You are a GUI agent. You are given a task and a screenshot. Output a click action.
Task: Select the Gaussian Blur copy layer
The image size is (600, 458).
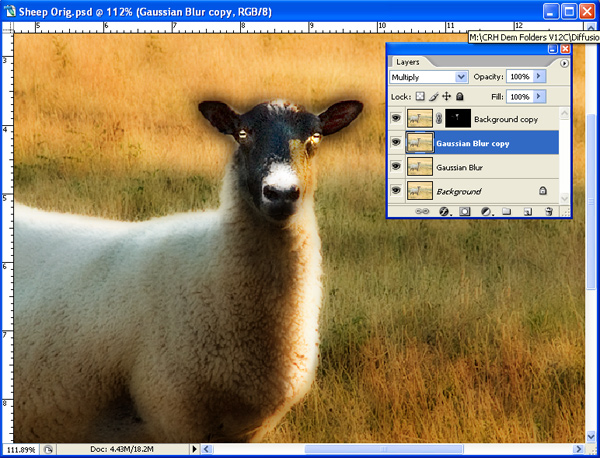(473, 143)
